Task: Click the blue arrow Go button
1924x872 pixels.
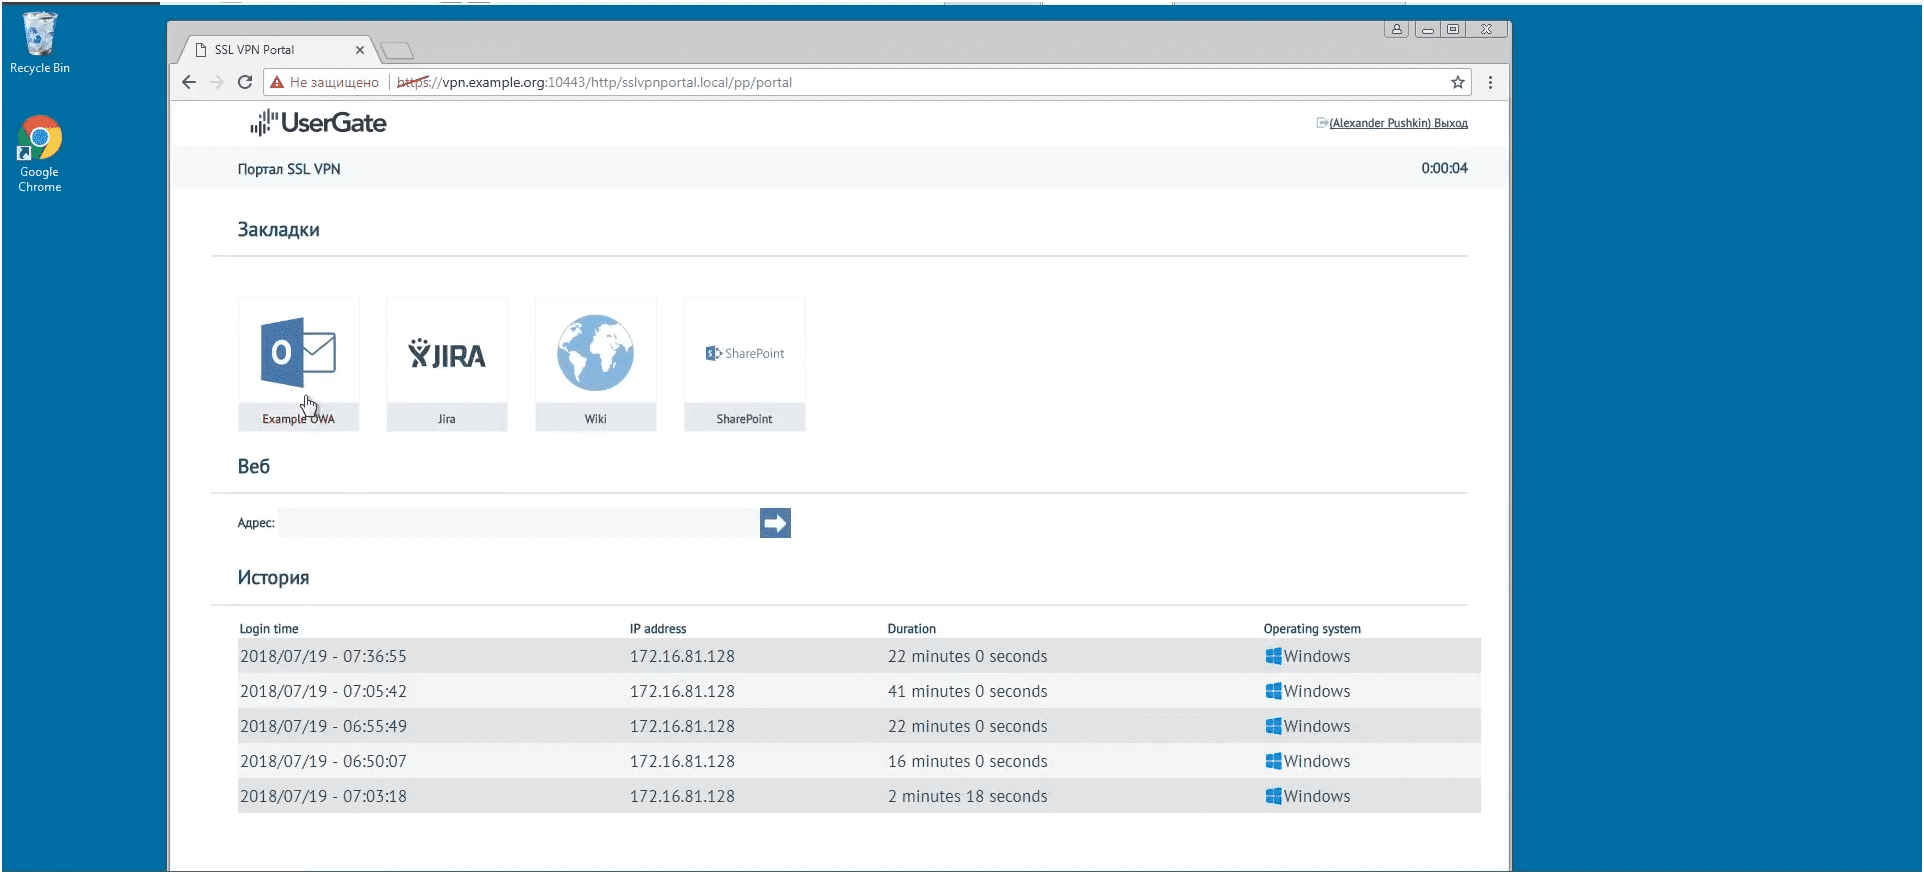Action: [x=775, y=523]
